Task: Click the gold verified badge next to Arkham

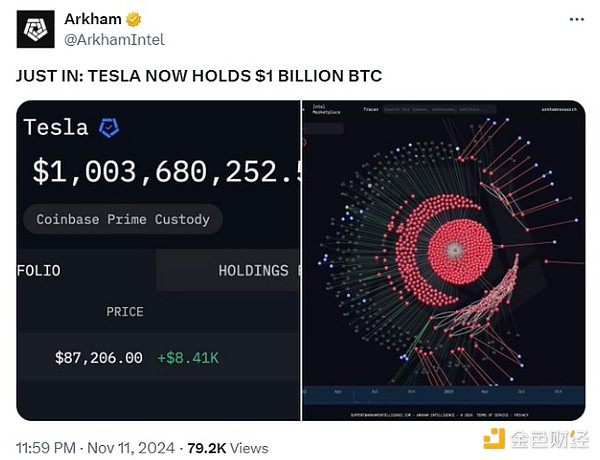Action: pos(133,19)
